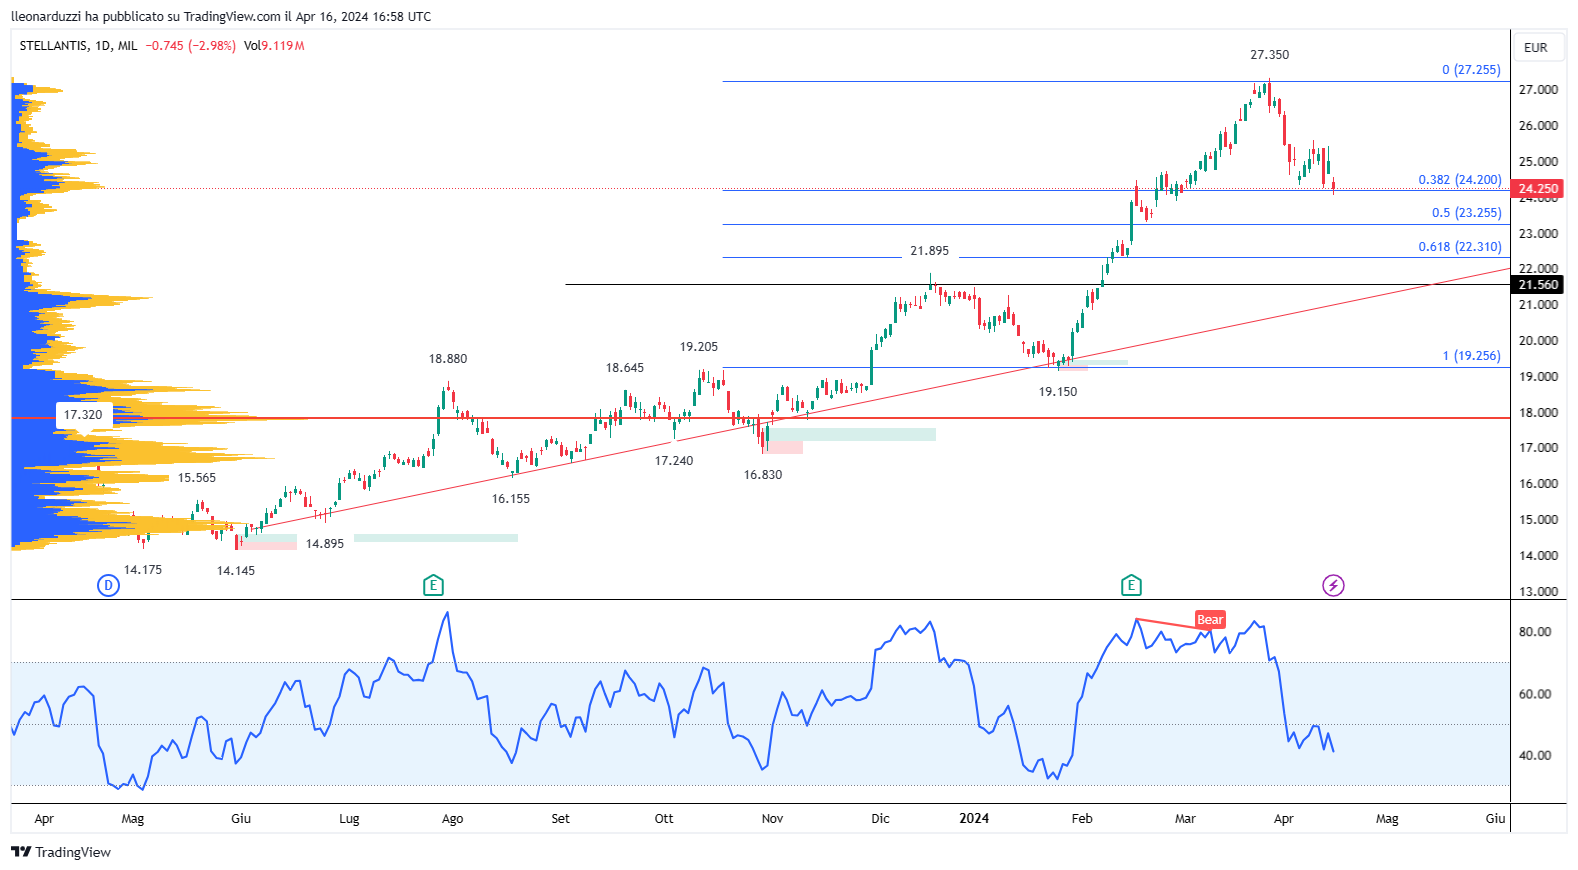Click the '1 (19.256)' Fibonacci label
Screen dimensions: 1578x870
coord(1471,356)
